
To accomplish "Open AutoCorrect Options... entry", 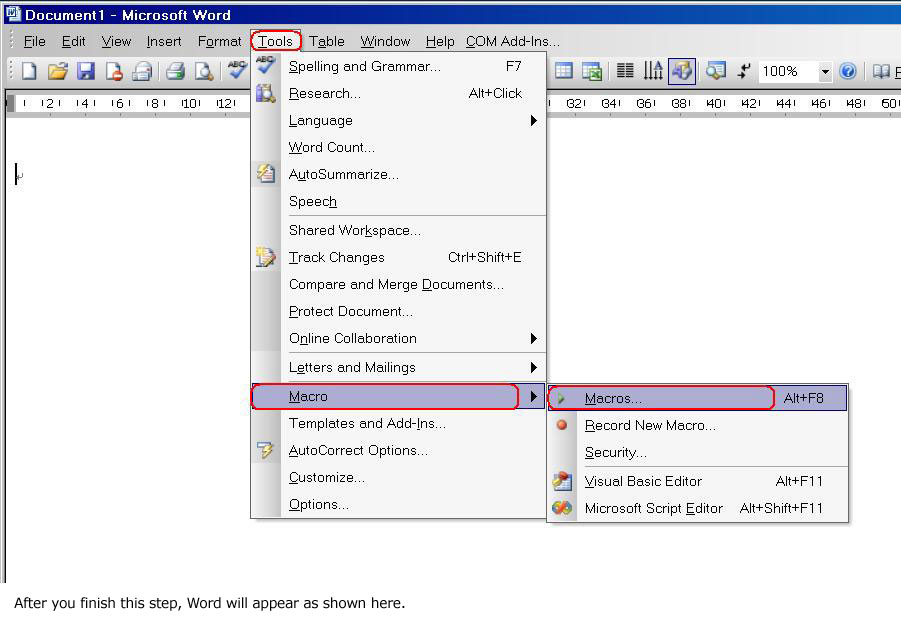I will (x=398, y=450).
